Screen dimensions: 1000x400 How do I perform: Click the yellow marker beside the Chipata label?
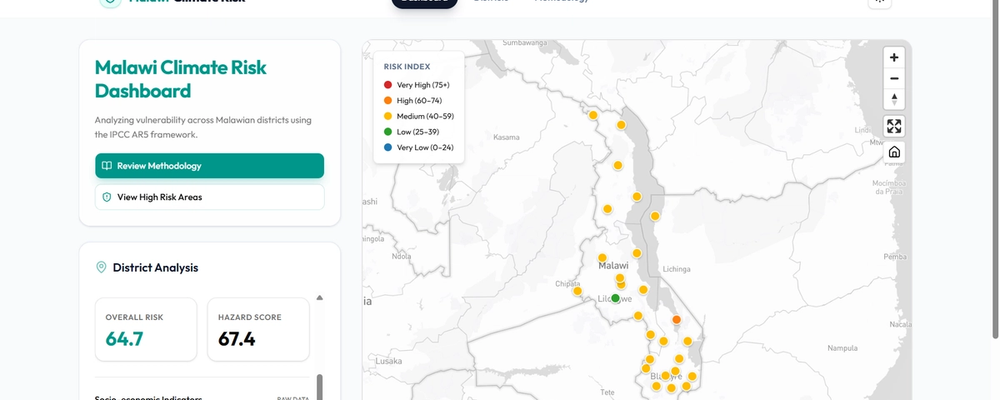(577, 291)
